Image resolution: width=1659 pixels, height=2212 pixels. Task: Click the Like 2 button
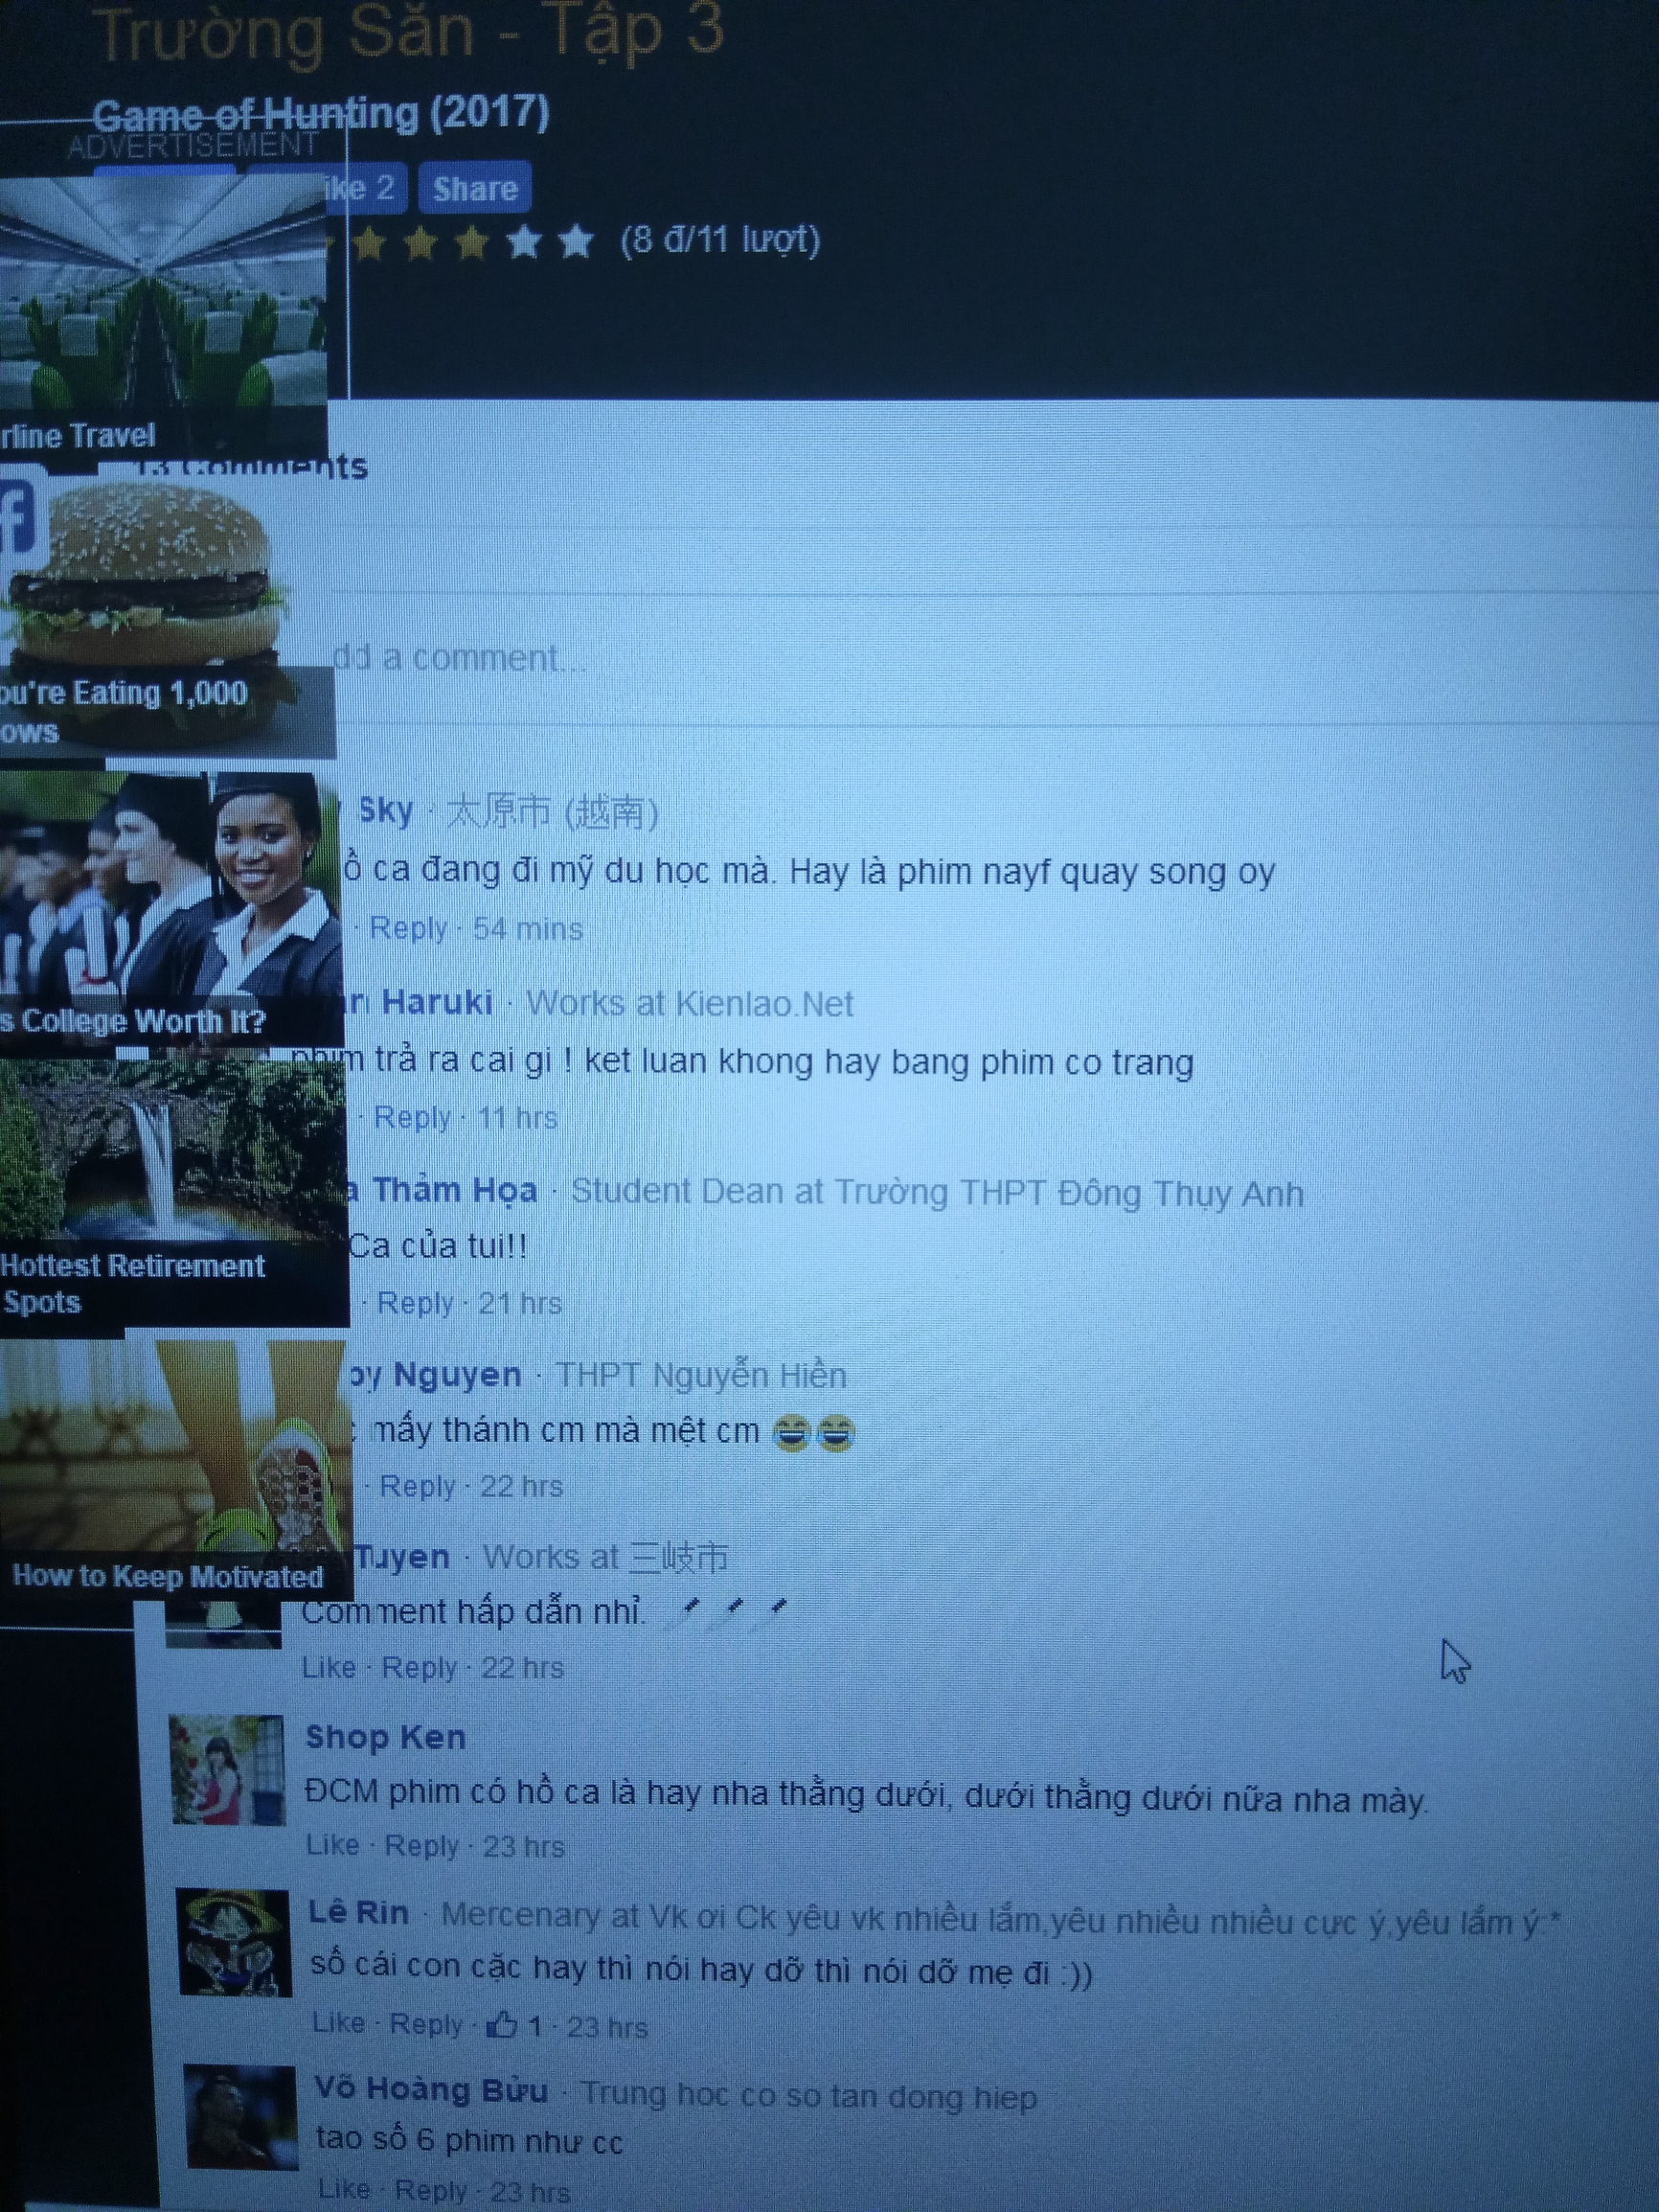point(365,188)
